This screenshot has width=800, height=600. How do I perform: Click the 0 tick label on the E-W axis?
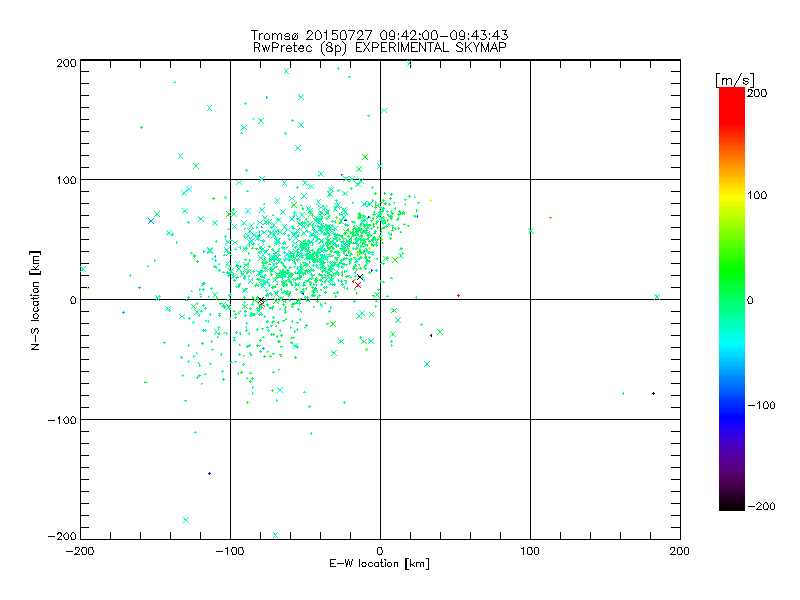tap(380, 551)
